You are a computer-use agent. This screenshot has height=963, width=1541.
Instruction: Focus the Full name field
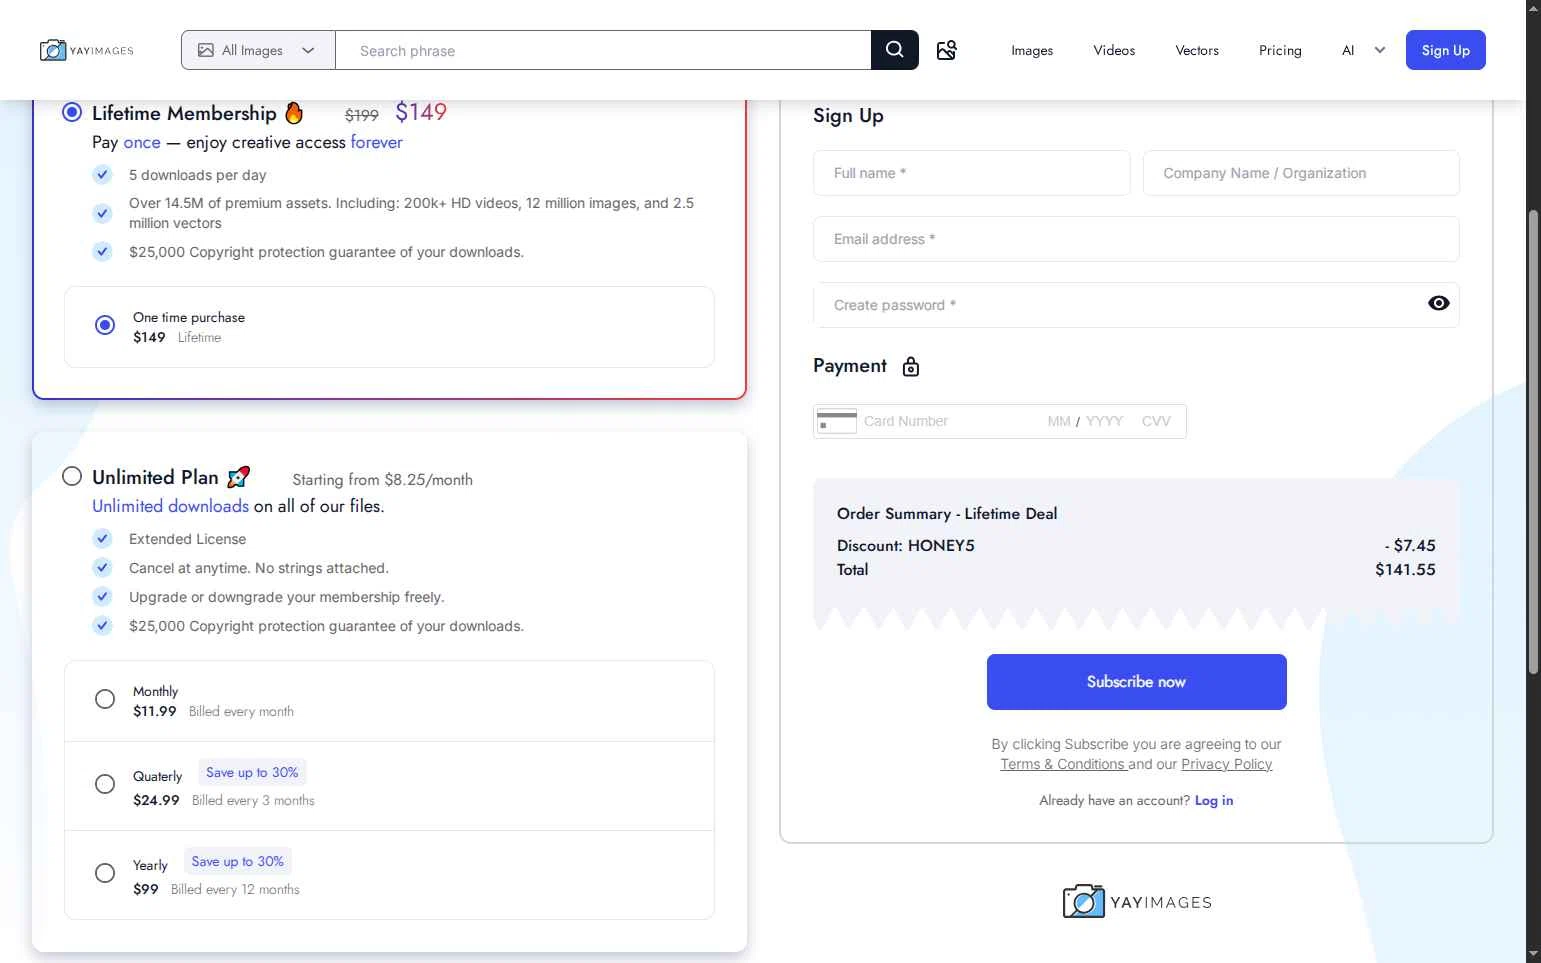click(x=972, y=173)
